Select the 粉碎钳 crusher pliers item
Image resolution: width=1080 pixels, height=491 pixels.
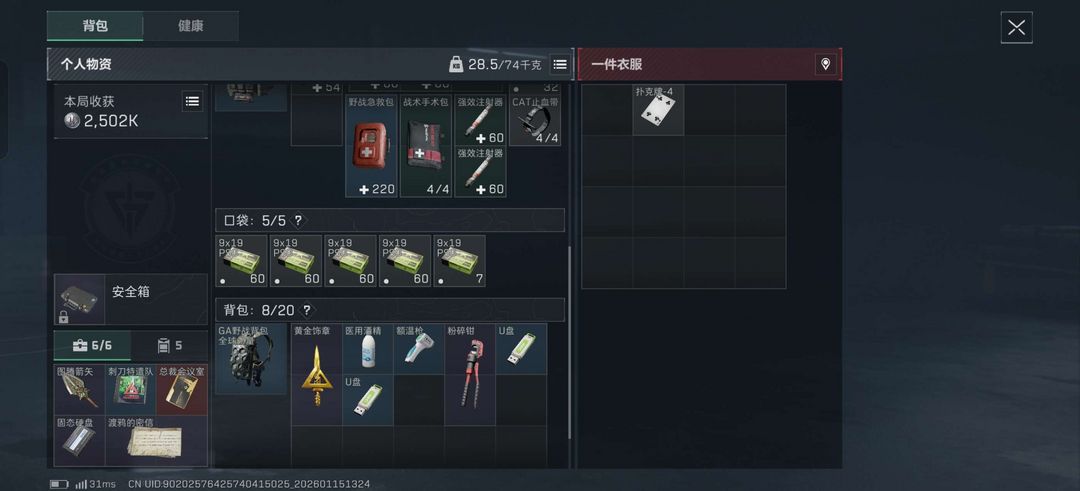470,374
